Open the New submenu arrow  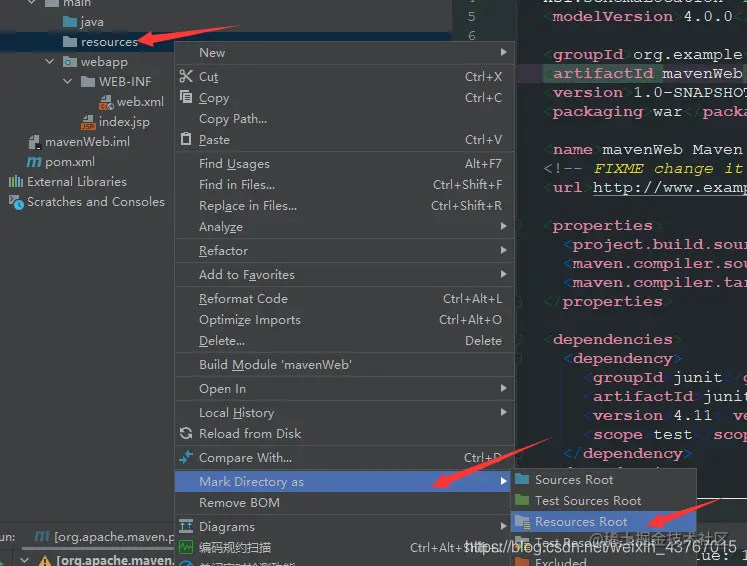(504, 52)
